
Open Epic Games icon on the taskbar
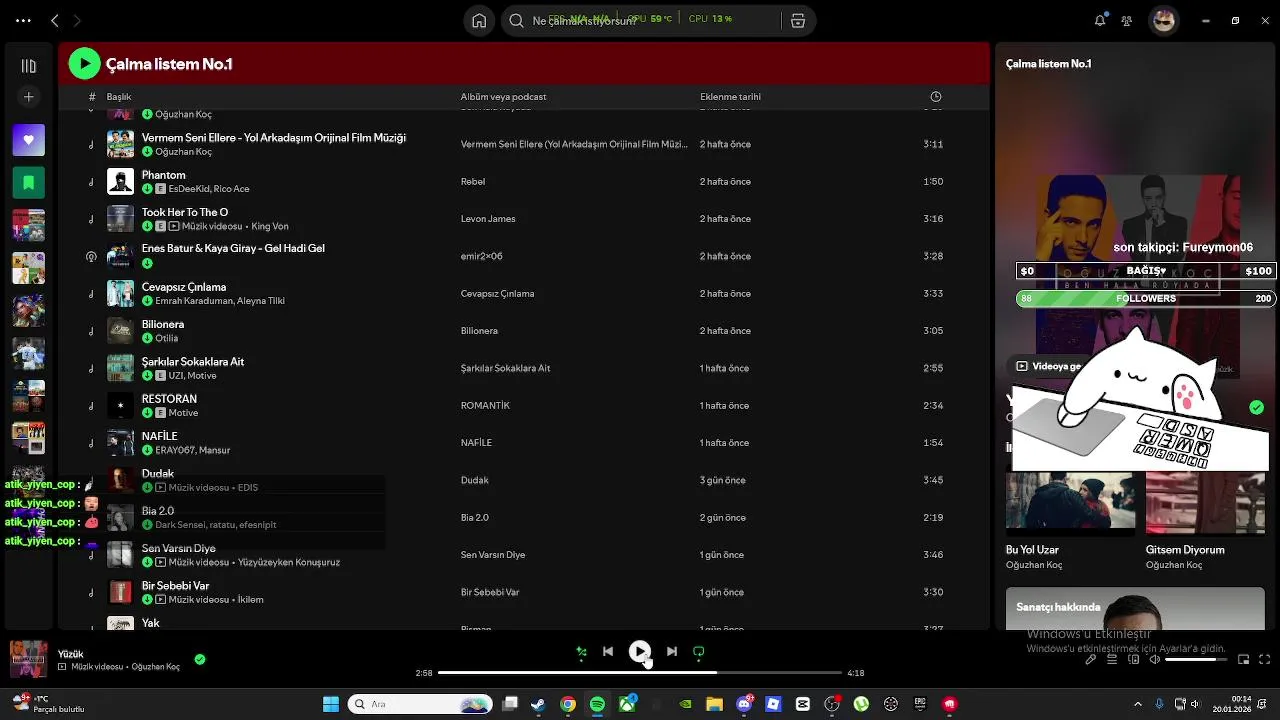point(920,704)
